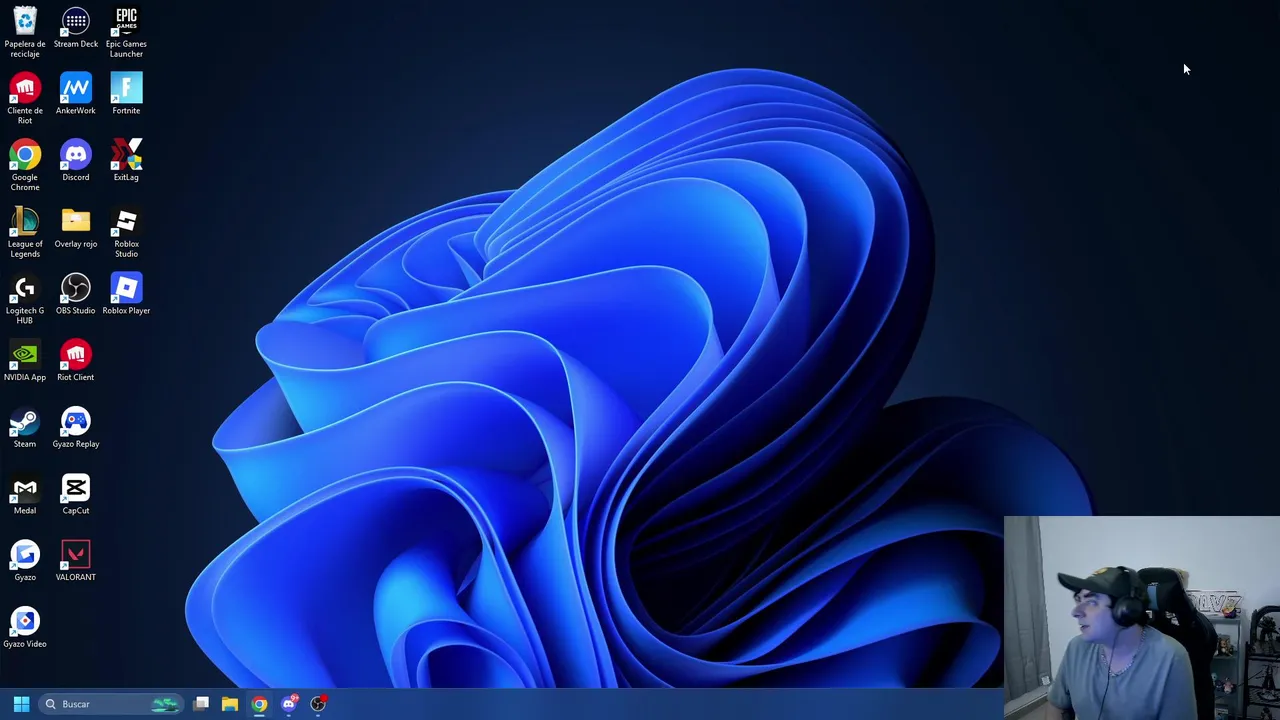The image size is (1280, 720).
Task: Click the AnkerWork desktop icon
Action: click(x=76, y=94)
